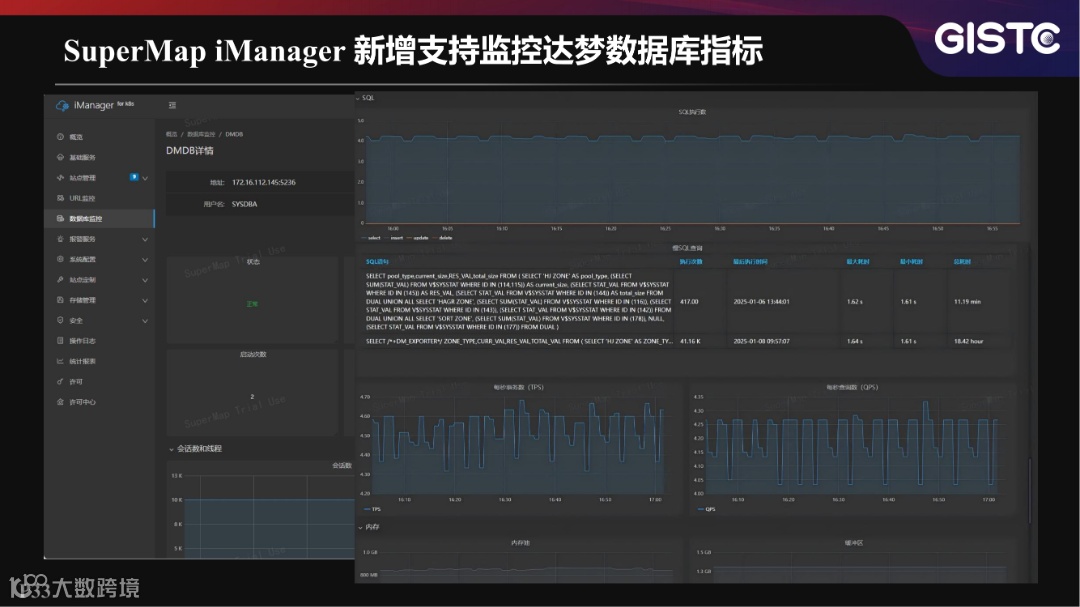Expand the 存储管理 submenu chevron
The image size is (1080, 607).
pyautogui.click(x=145, y=300)
